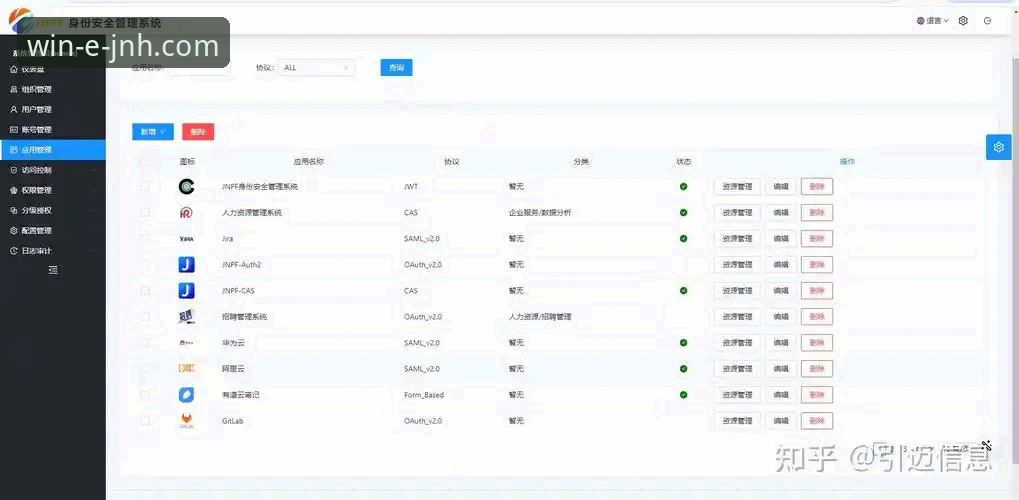Image resolution: width=1019 pixels, height=500 pixels.
Task: Open 权限管理 in the sidebar
Action: pos(53,190)
